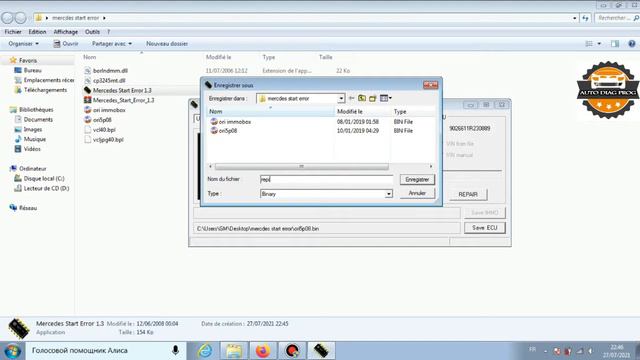
Task: Open the Affichage menu
Action: point(66,32)
